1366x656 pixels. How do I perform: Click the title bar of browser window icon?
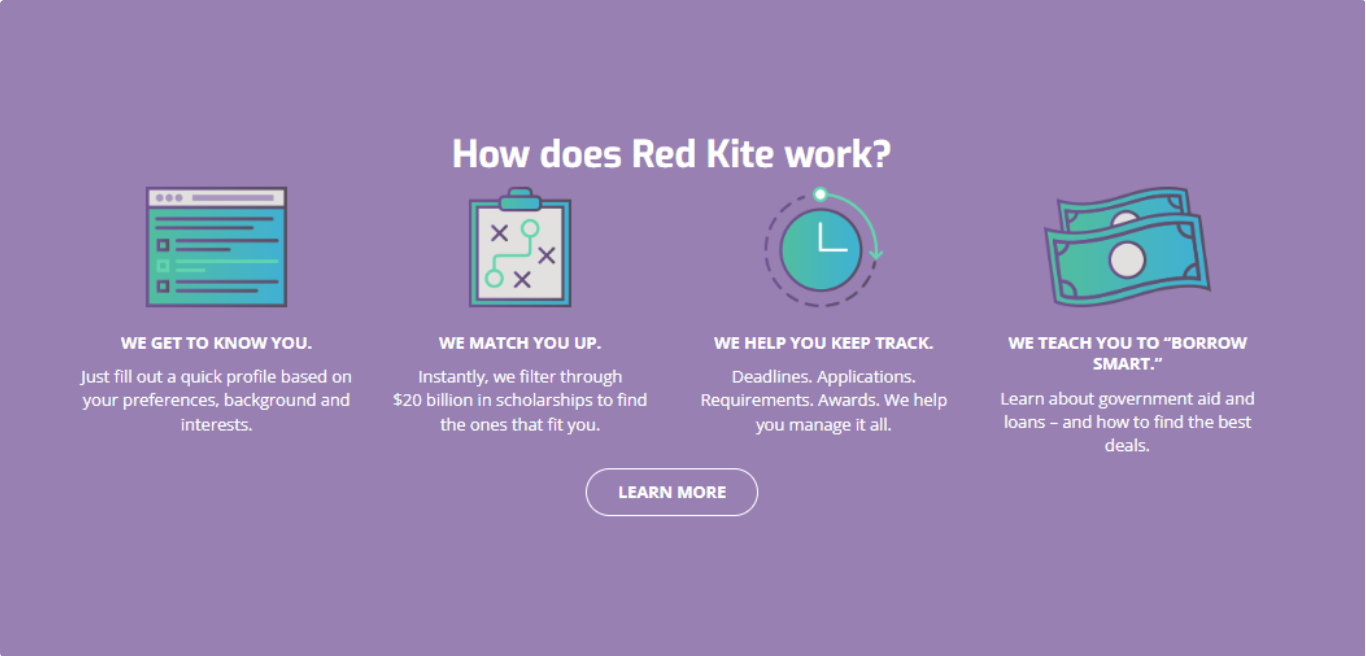[x=216, y=197]
